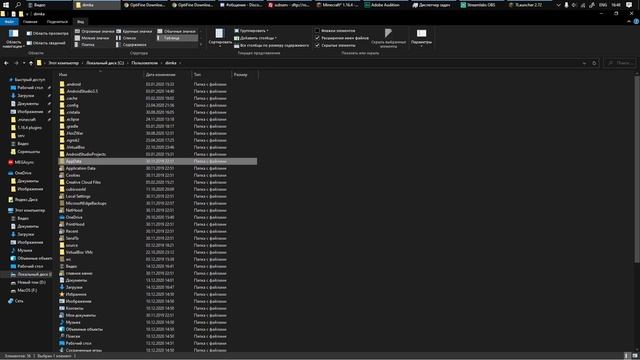Select the View (Вид) ribbon tab
Viewport: 640px width, 360px height.
pyautogui.click(x=80, y=22)
